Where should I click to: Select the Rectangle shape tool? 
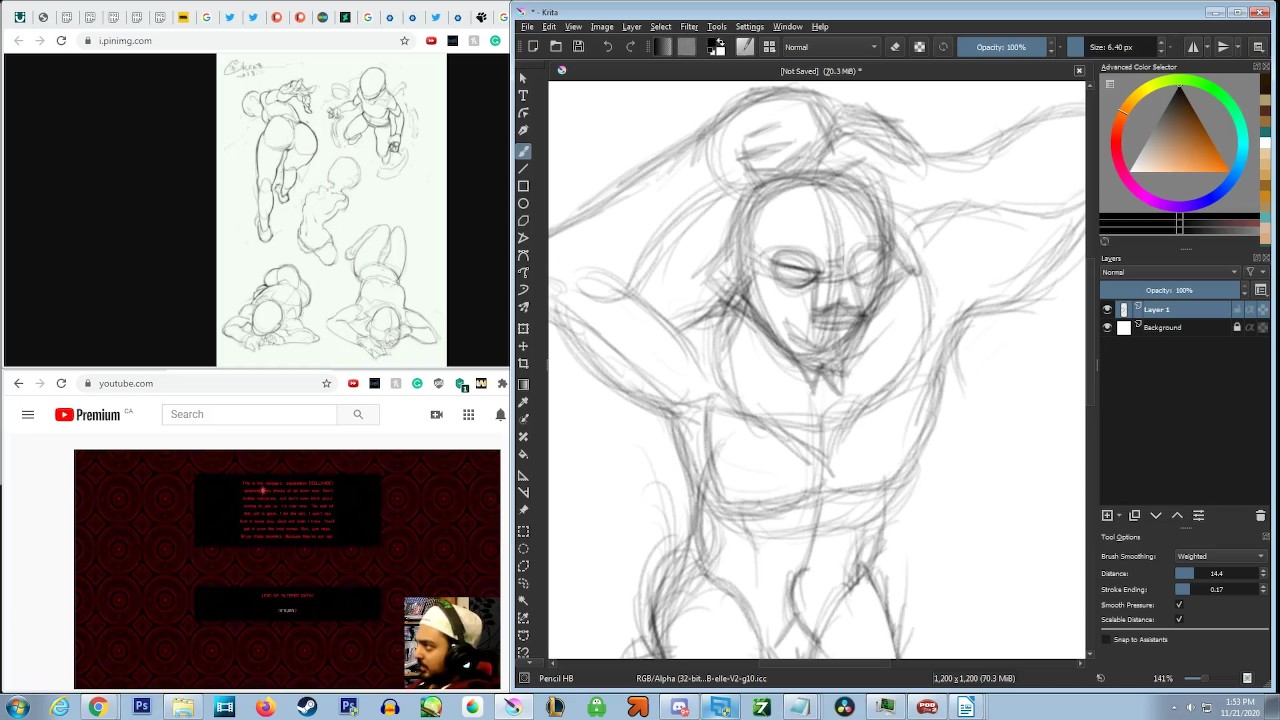coord(523,186)
